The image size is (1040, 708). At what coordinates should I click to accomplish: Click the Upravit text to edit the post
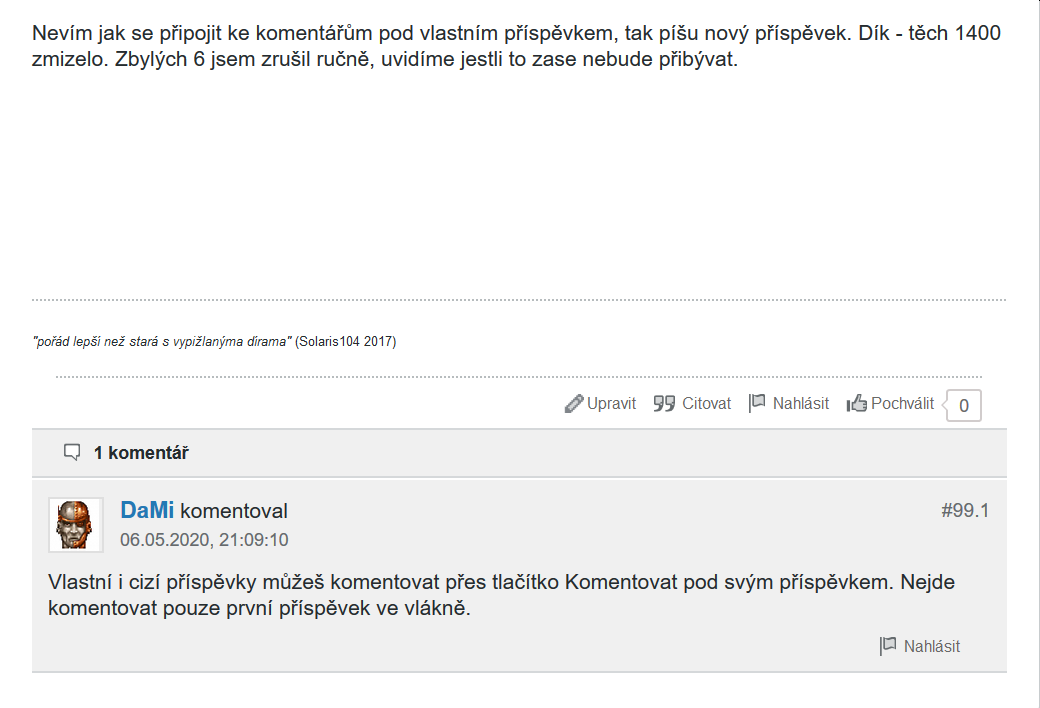(611, 404)
